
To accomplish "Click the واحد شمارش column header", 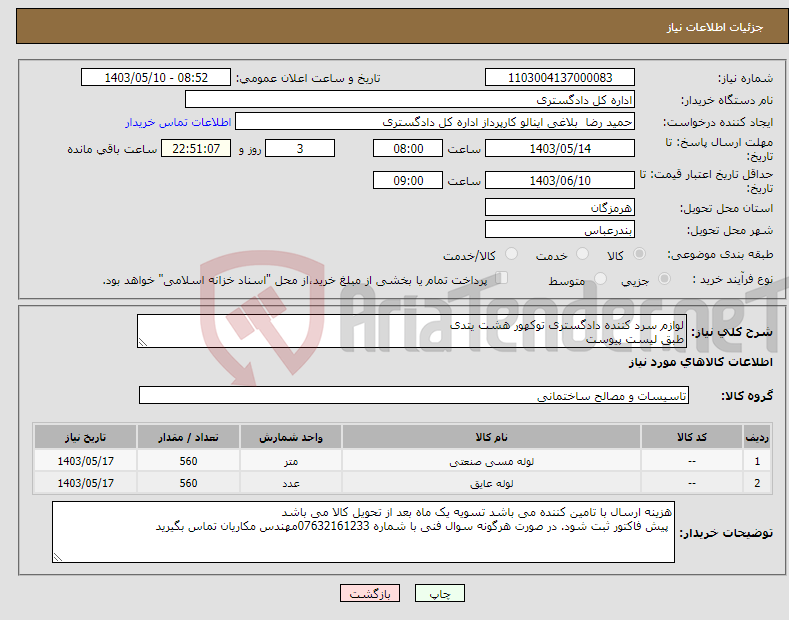I will (x=291, y=437).
